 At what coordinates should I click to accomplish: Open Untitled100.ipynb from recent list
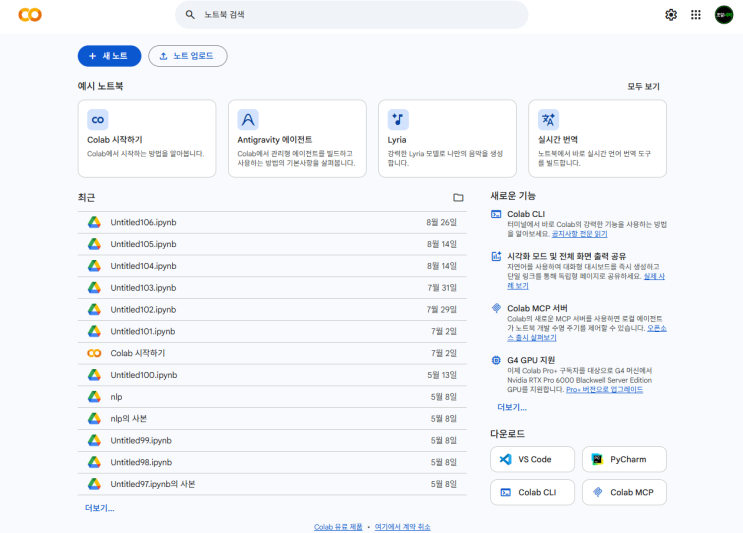(x=272, y=375)
